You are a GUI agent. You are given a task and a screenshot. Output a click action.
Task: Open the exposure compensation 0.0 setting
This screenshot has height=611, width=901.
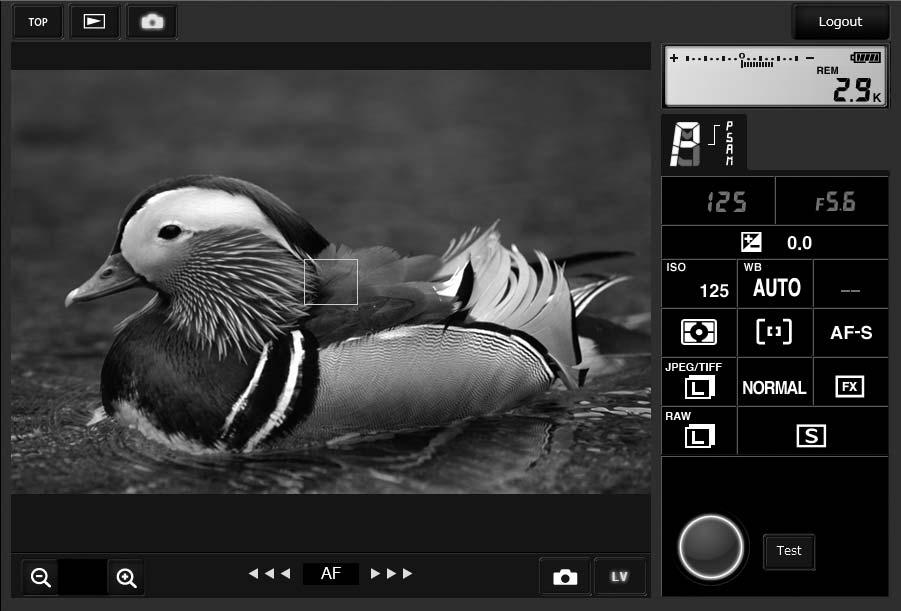tap(775, 243)
